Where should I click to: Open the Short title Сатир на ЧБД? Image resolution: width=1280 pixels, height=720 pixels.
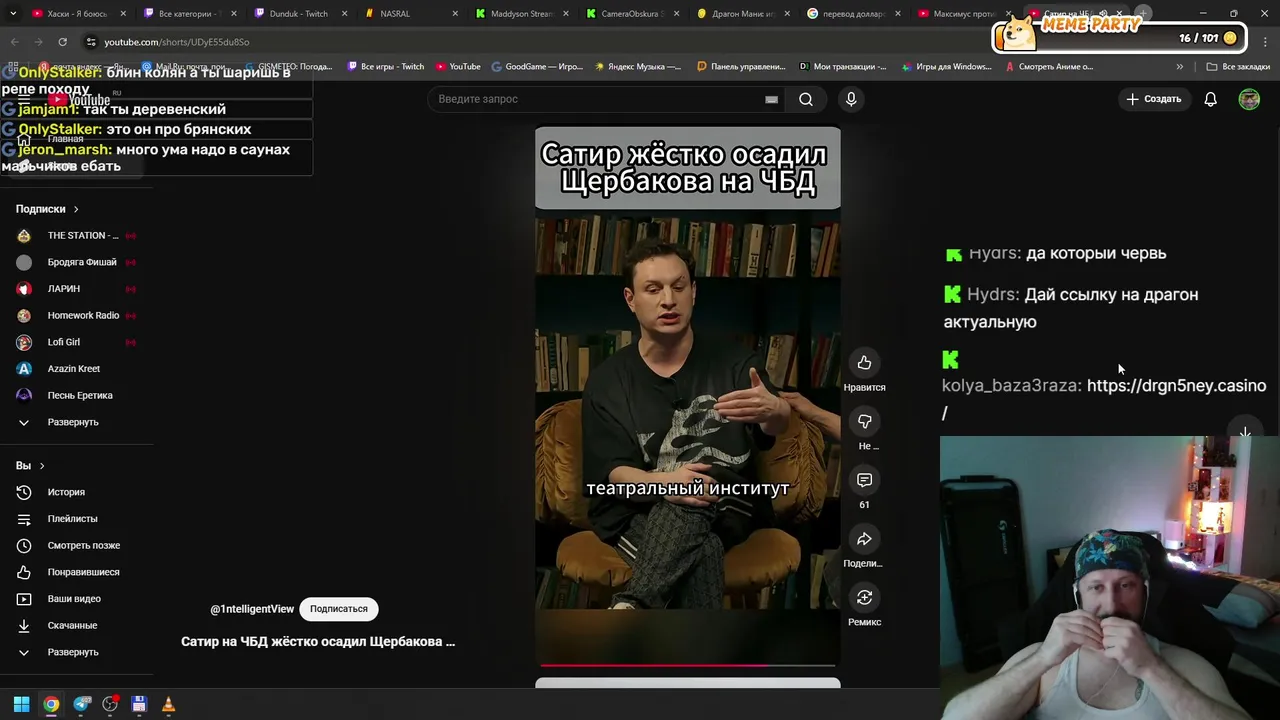pyautogui.click(x=318, y=642)
